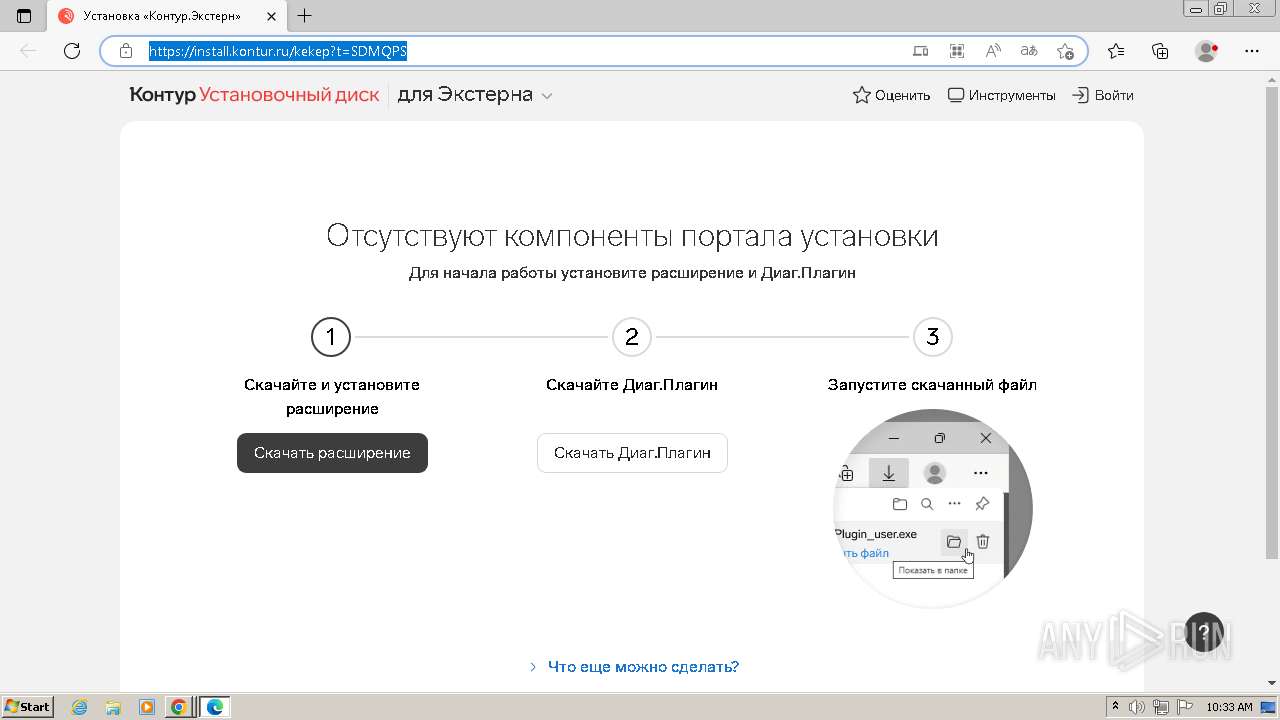Image resolution: width=1280 pixels, height=720 pixels.
Task: Click the volume speaker tray icon
Action: (1138, 707)
